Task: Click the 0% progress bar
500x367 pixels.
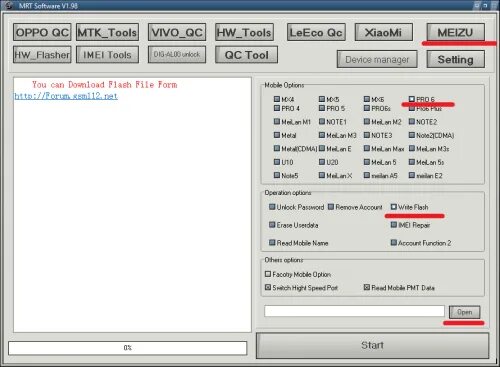Action: tap(128, 348)
